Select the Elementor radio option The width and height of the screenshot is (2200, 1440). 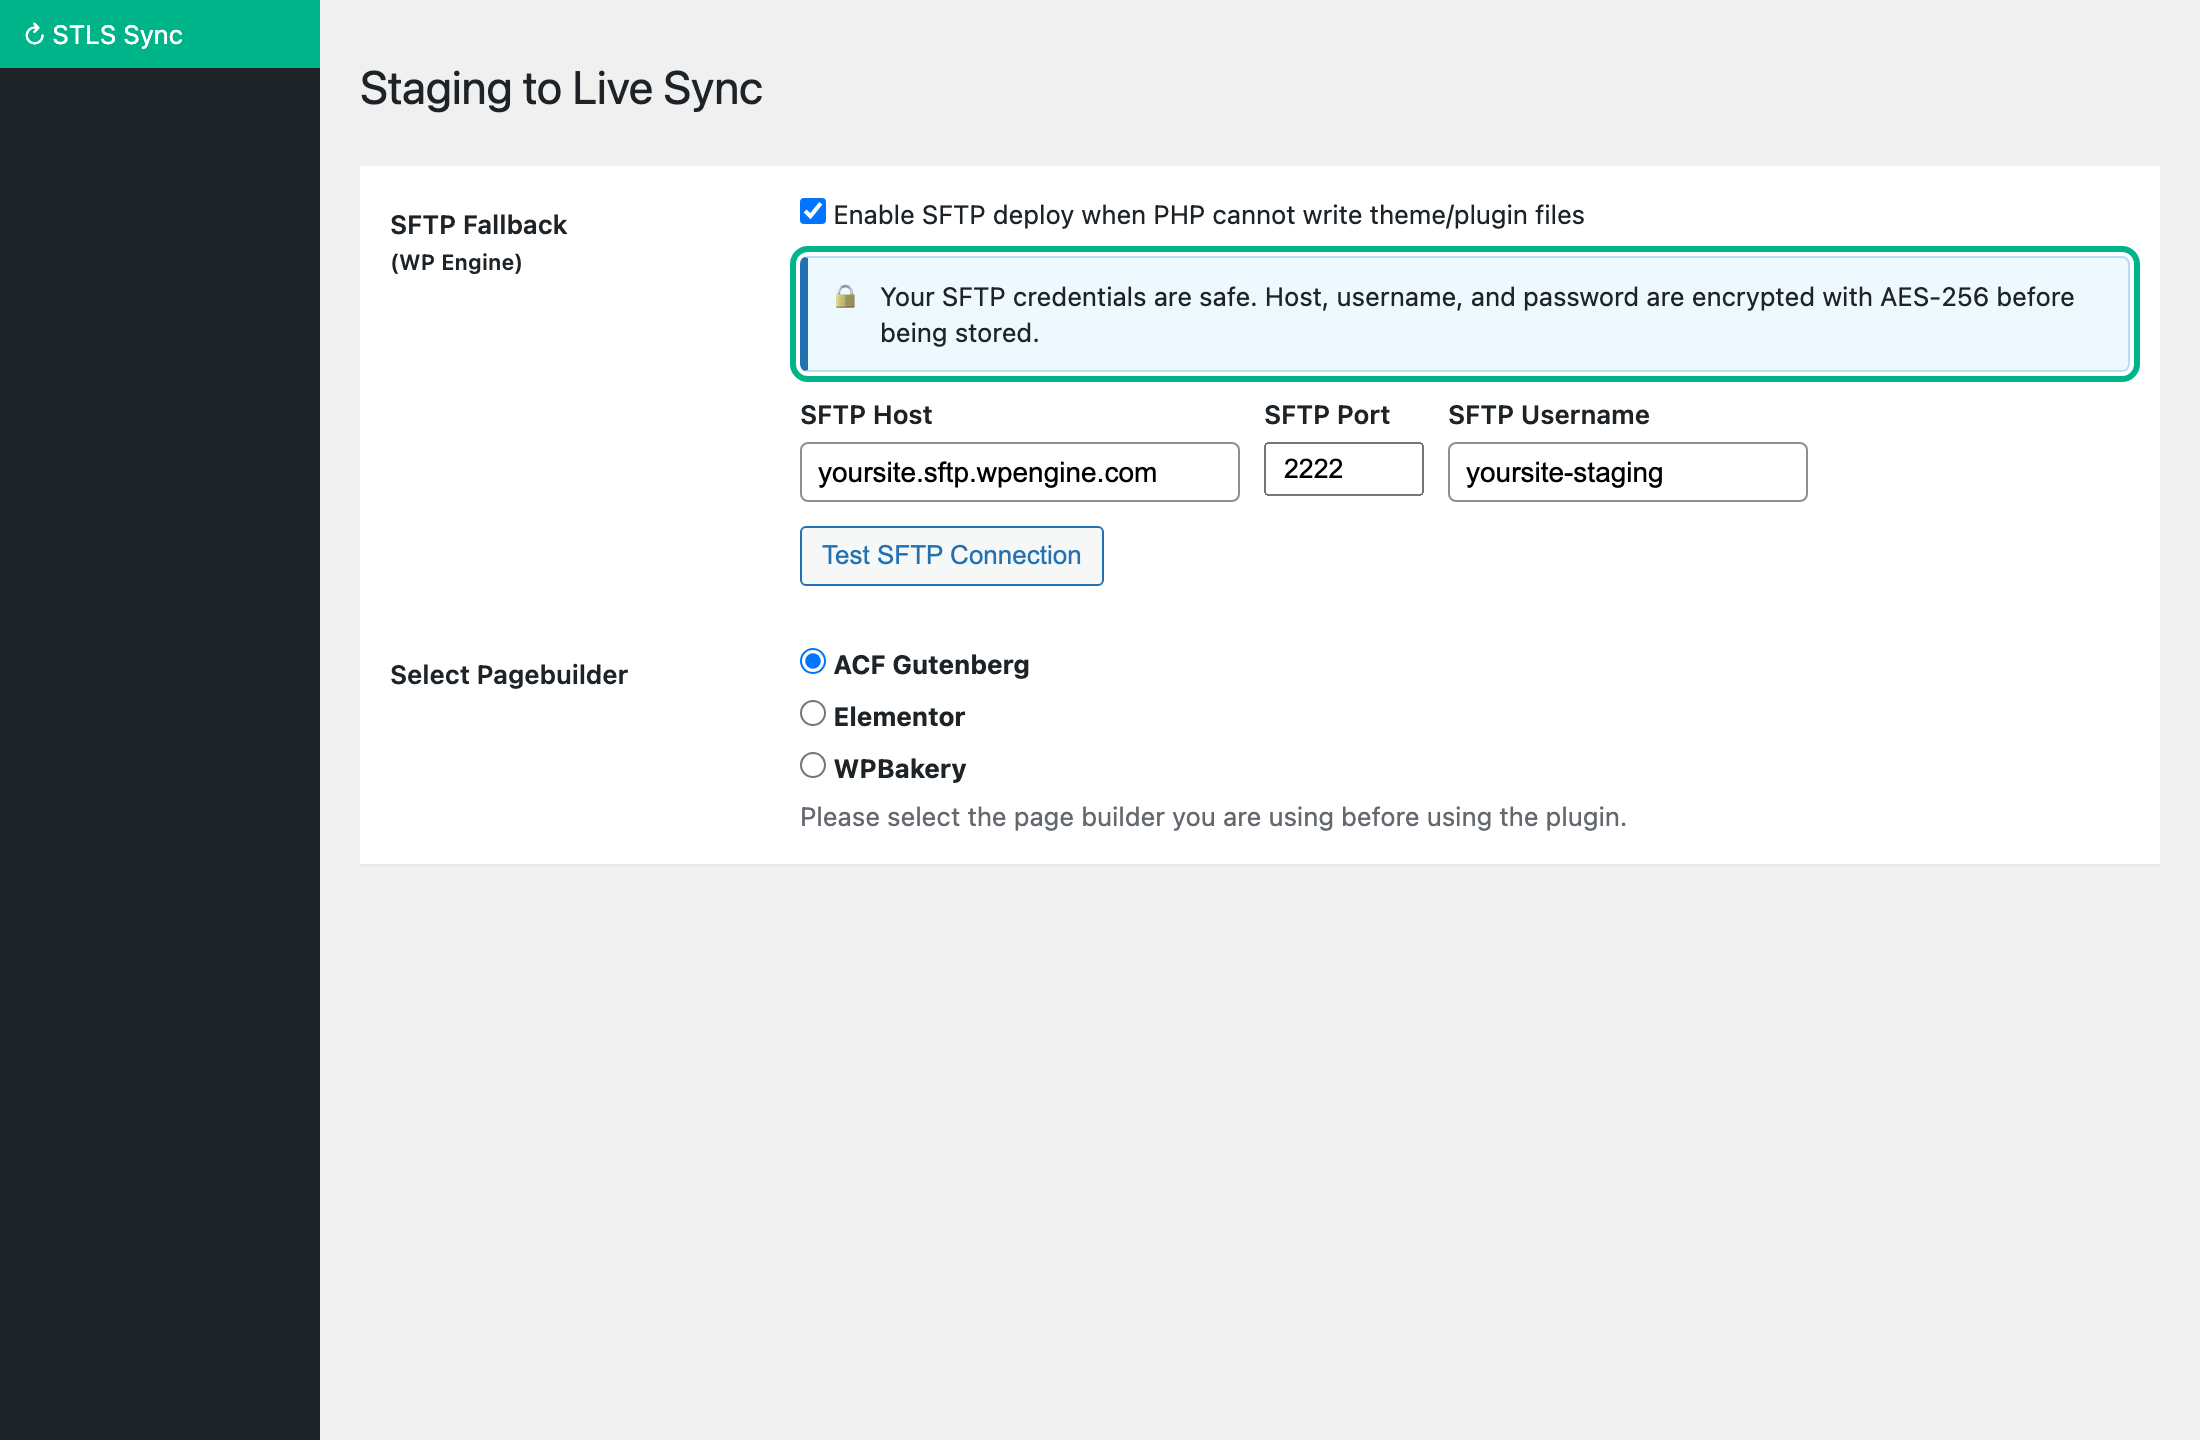click(813, 714)
